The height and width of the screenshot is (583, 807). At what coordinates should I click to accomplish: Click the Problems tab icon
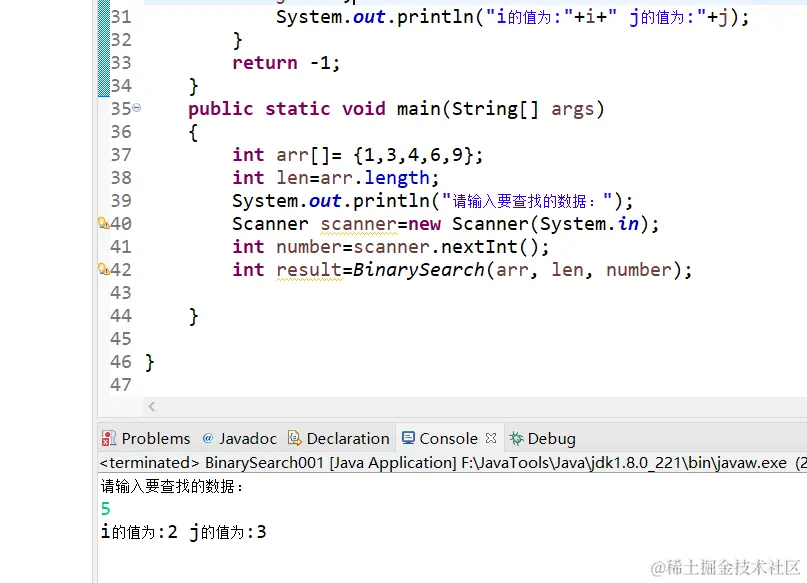tap(109, 438)
